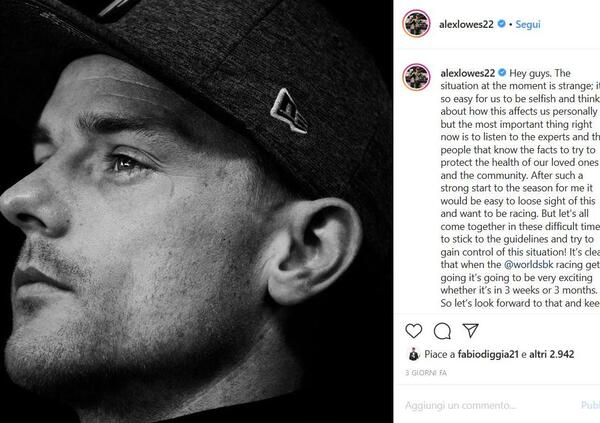Like the post with the heart icon

(414, 330)
